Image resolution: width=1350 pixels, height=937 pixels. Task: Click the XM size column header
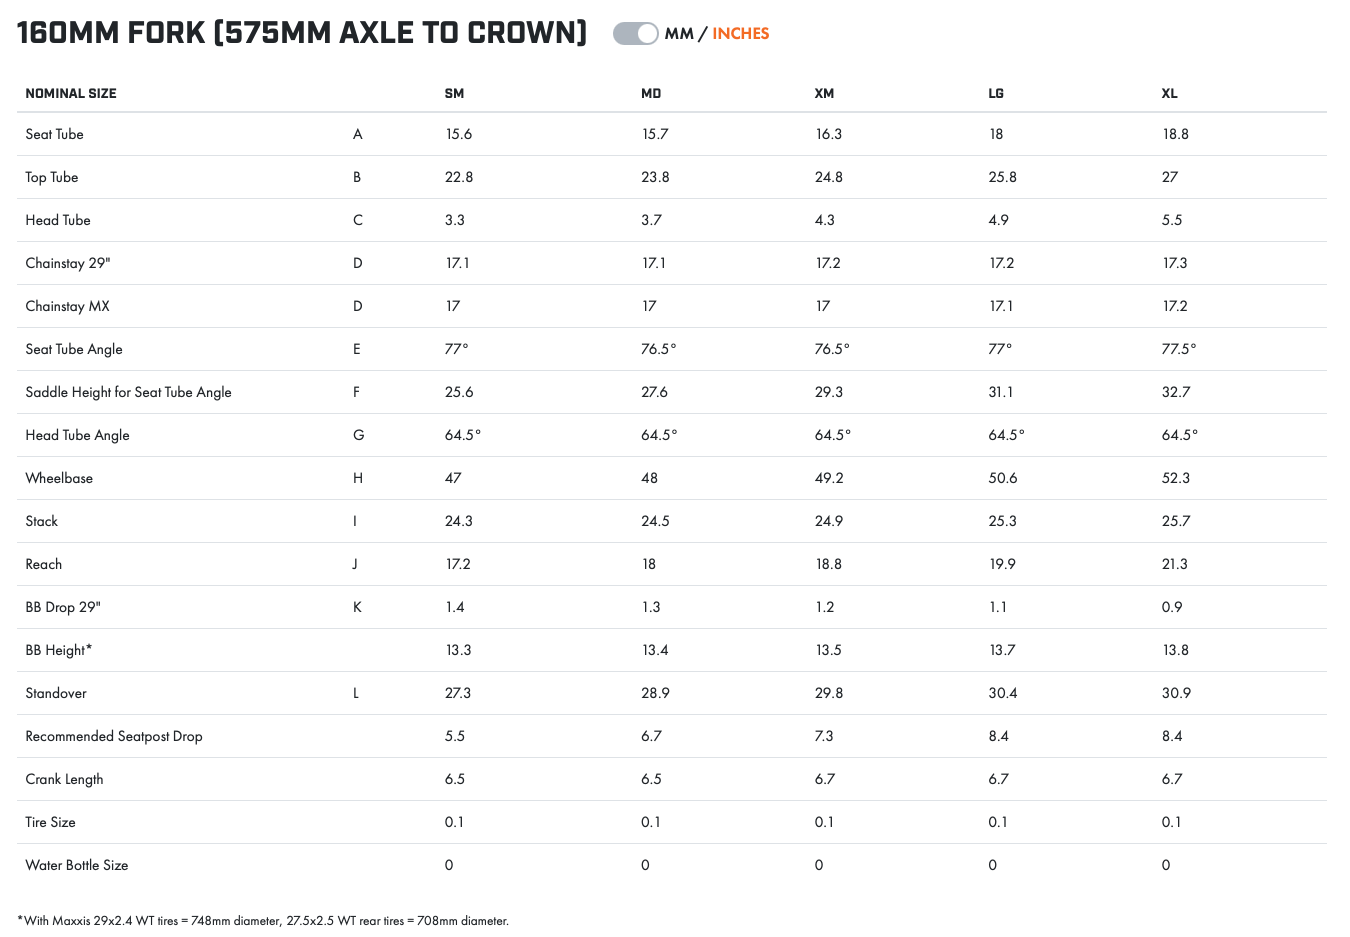(x=824, y=93)
